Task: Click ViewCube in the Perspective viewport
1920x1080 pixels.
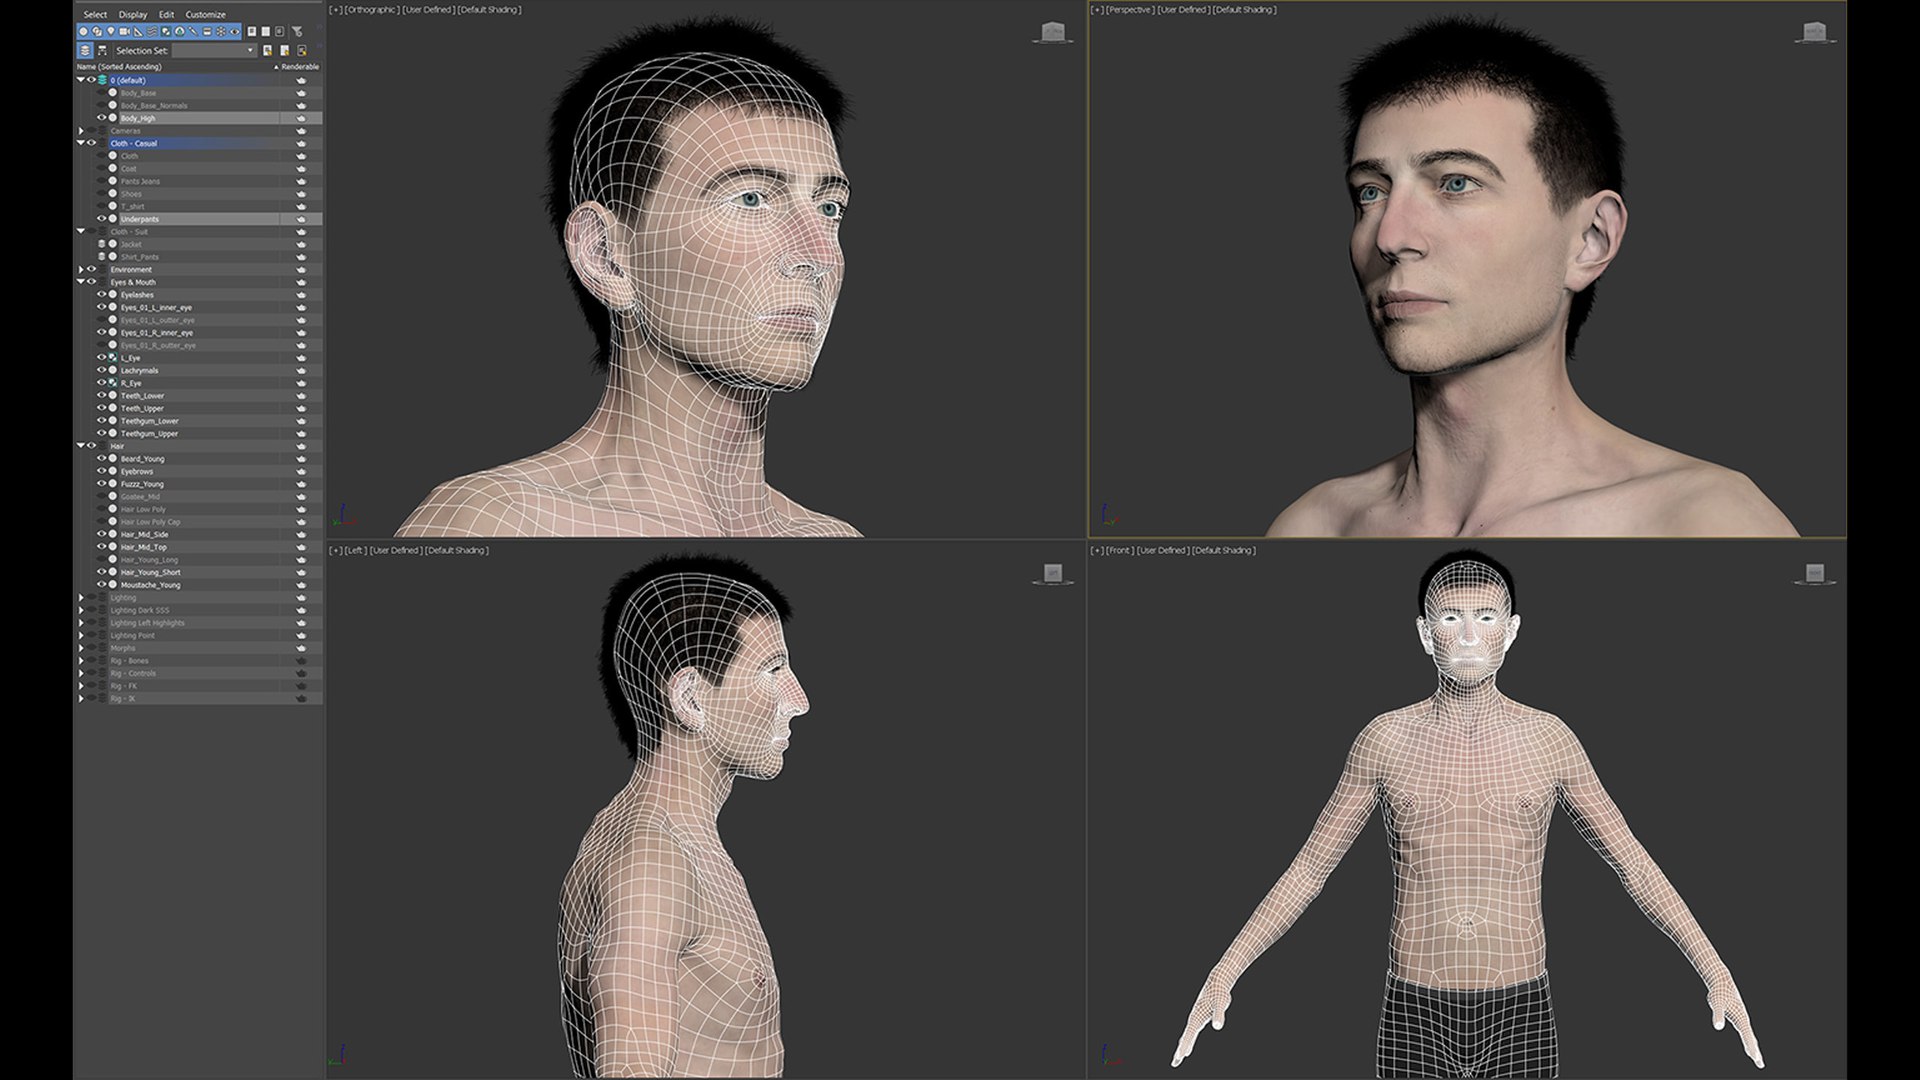Action: [1814, 32]
